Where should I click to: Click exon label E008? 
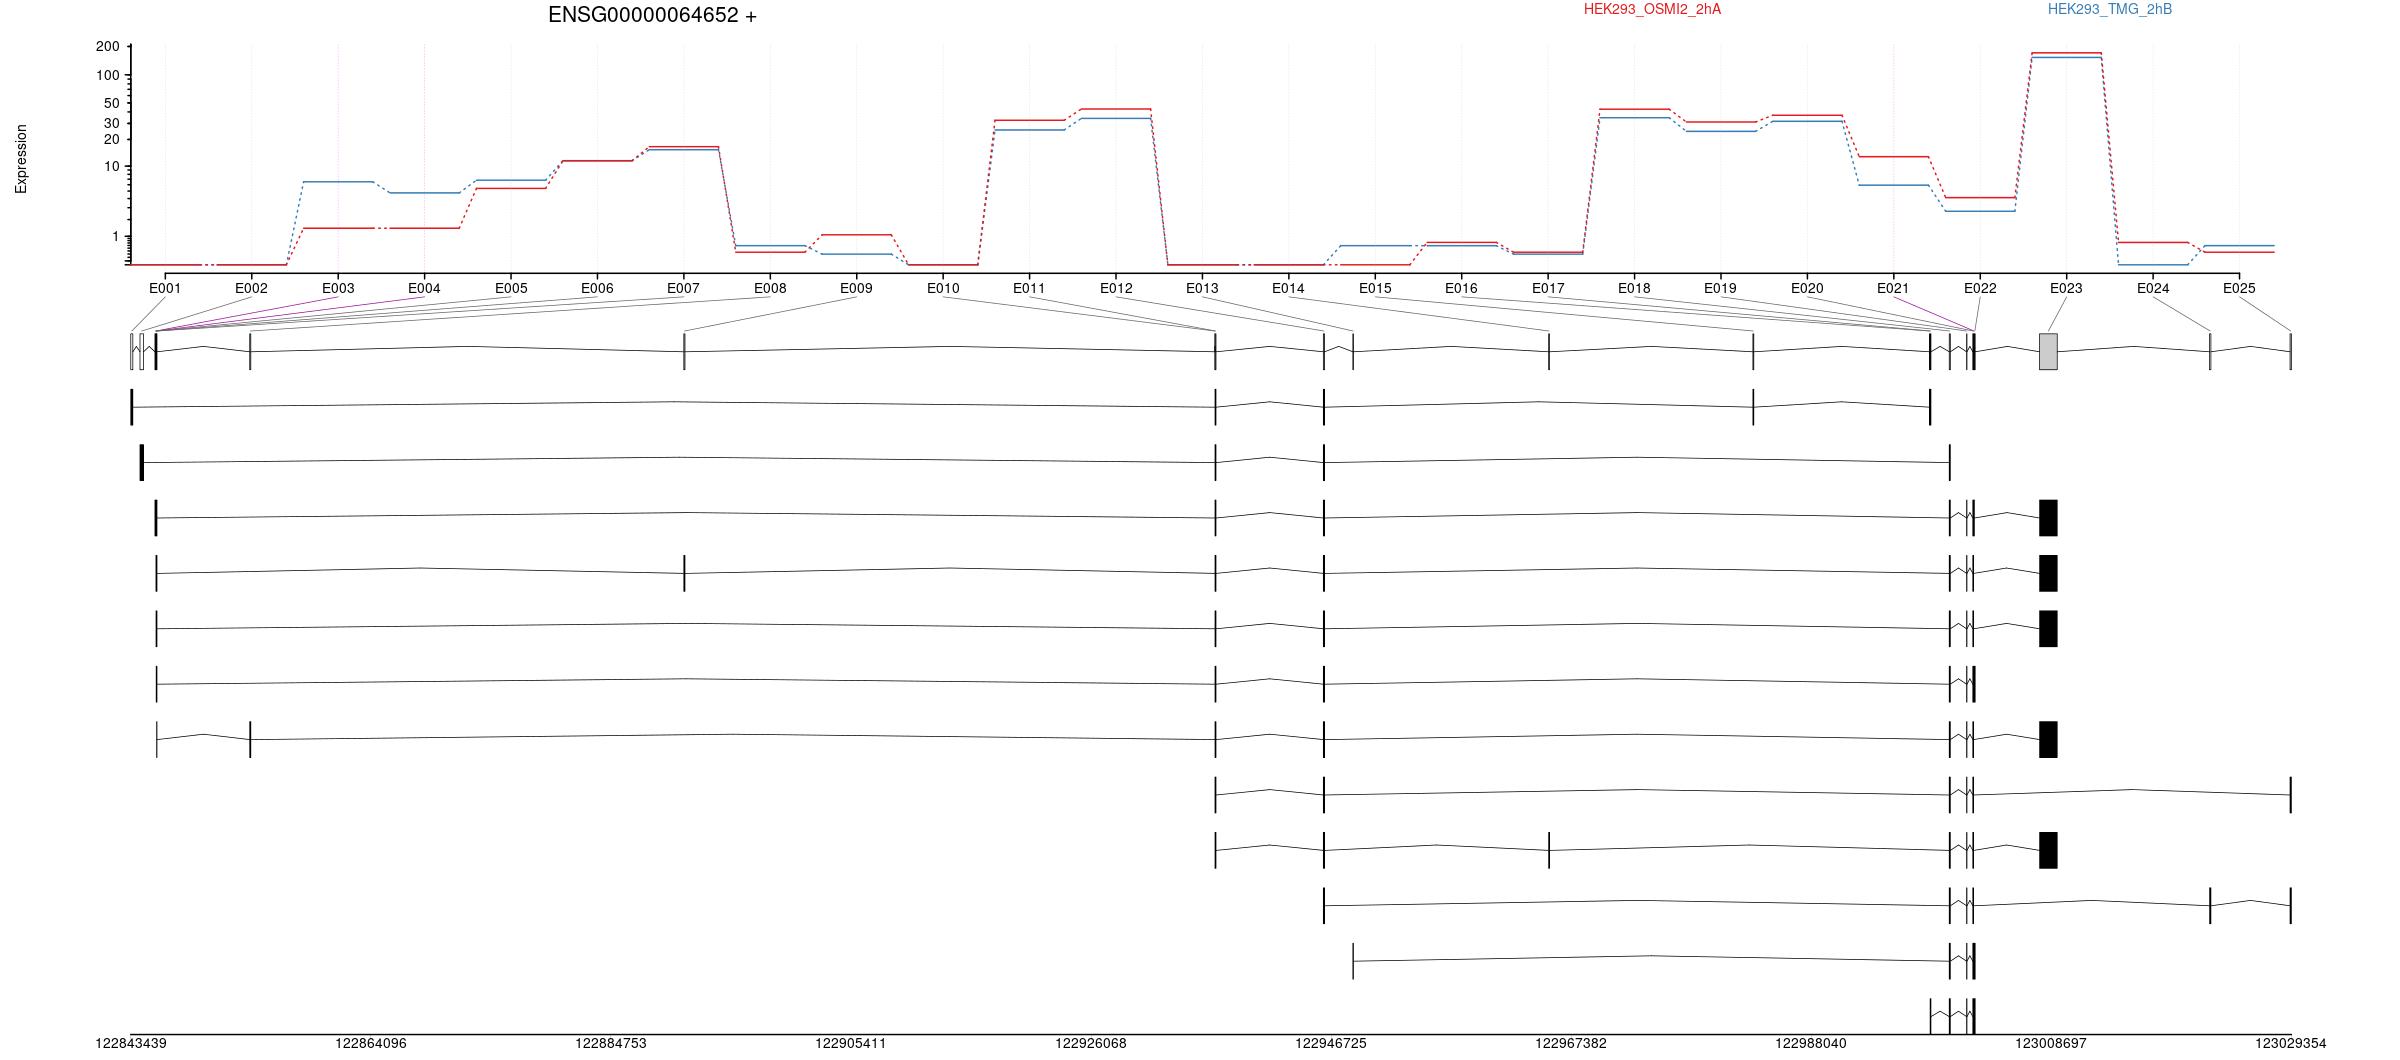tap(770, 288)
